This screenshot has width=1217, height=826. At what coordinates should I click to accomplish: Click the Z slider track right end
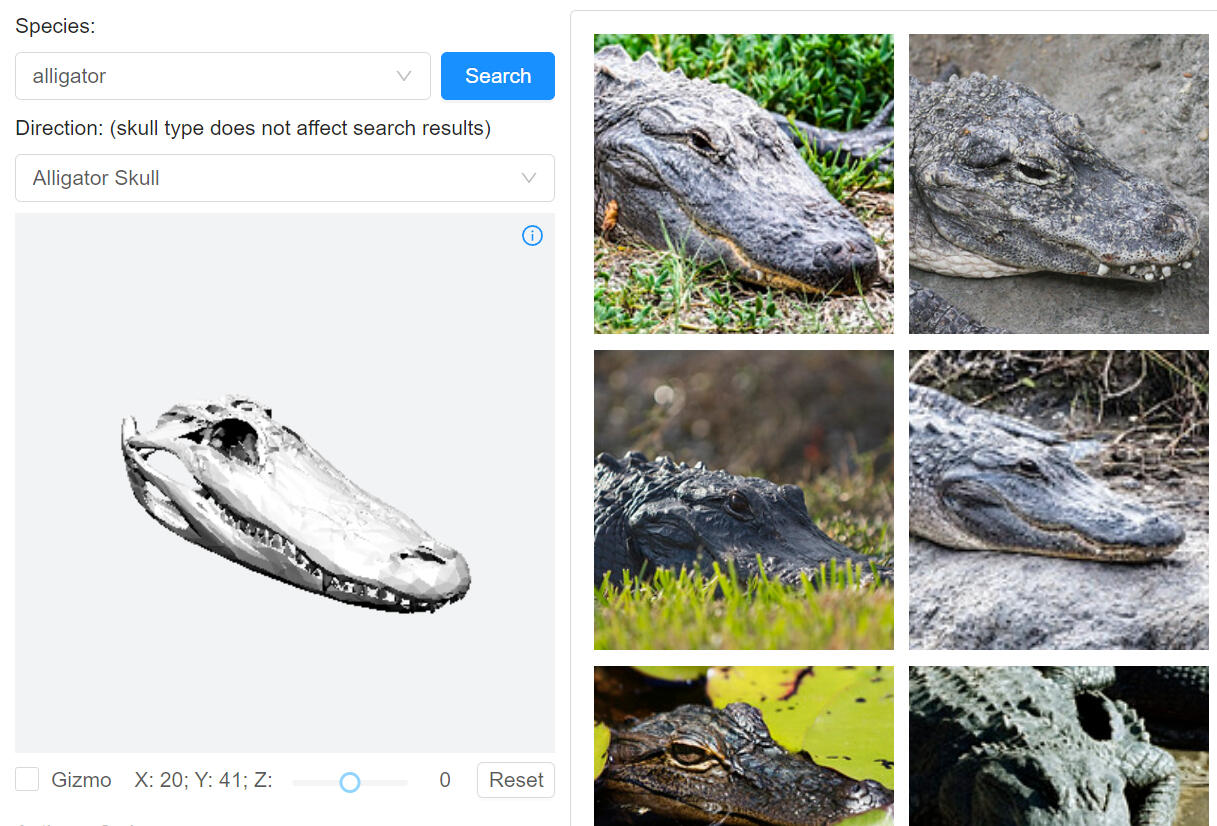coord(404,782)
